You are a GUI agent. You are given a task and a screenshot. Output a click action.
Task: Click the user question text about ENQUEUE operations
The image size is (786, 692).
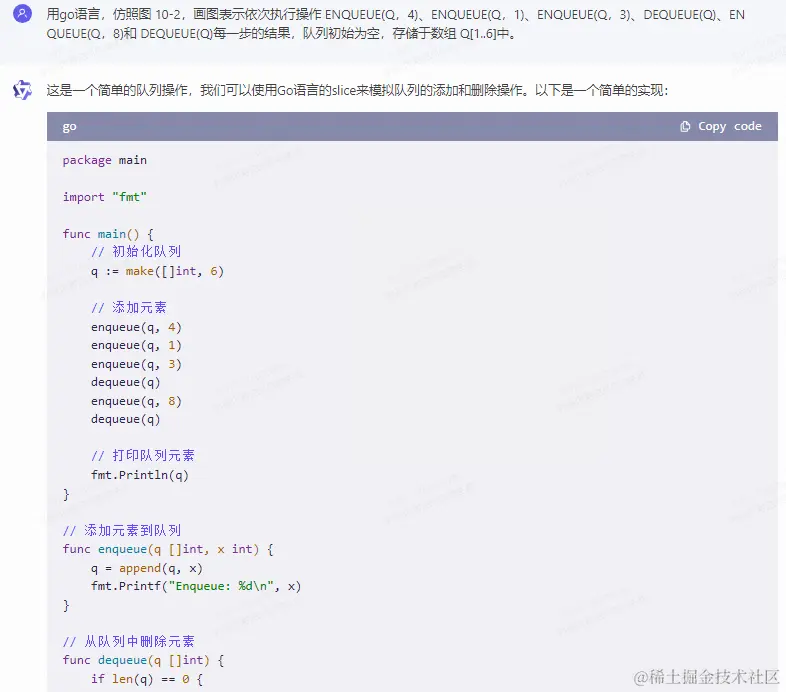pyautogui.click(x=396, y=24)
